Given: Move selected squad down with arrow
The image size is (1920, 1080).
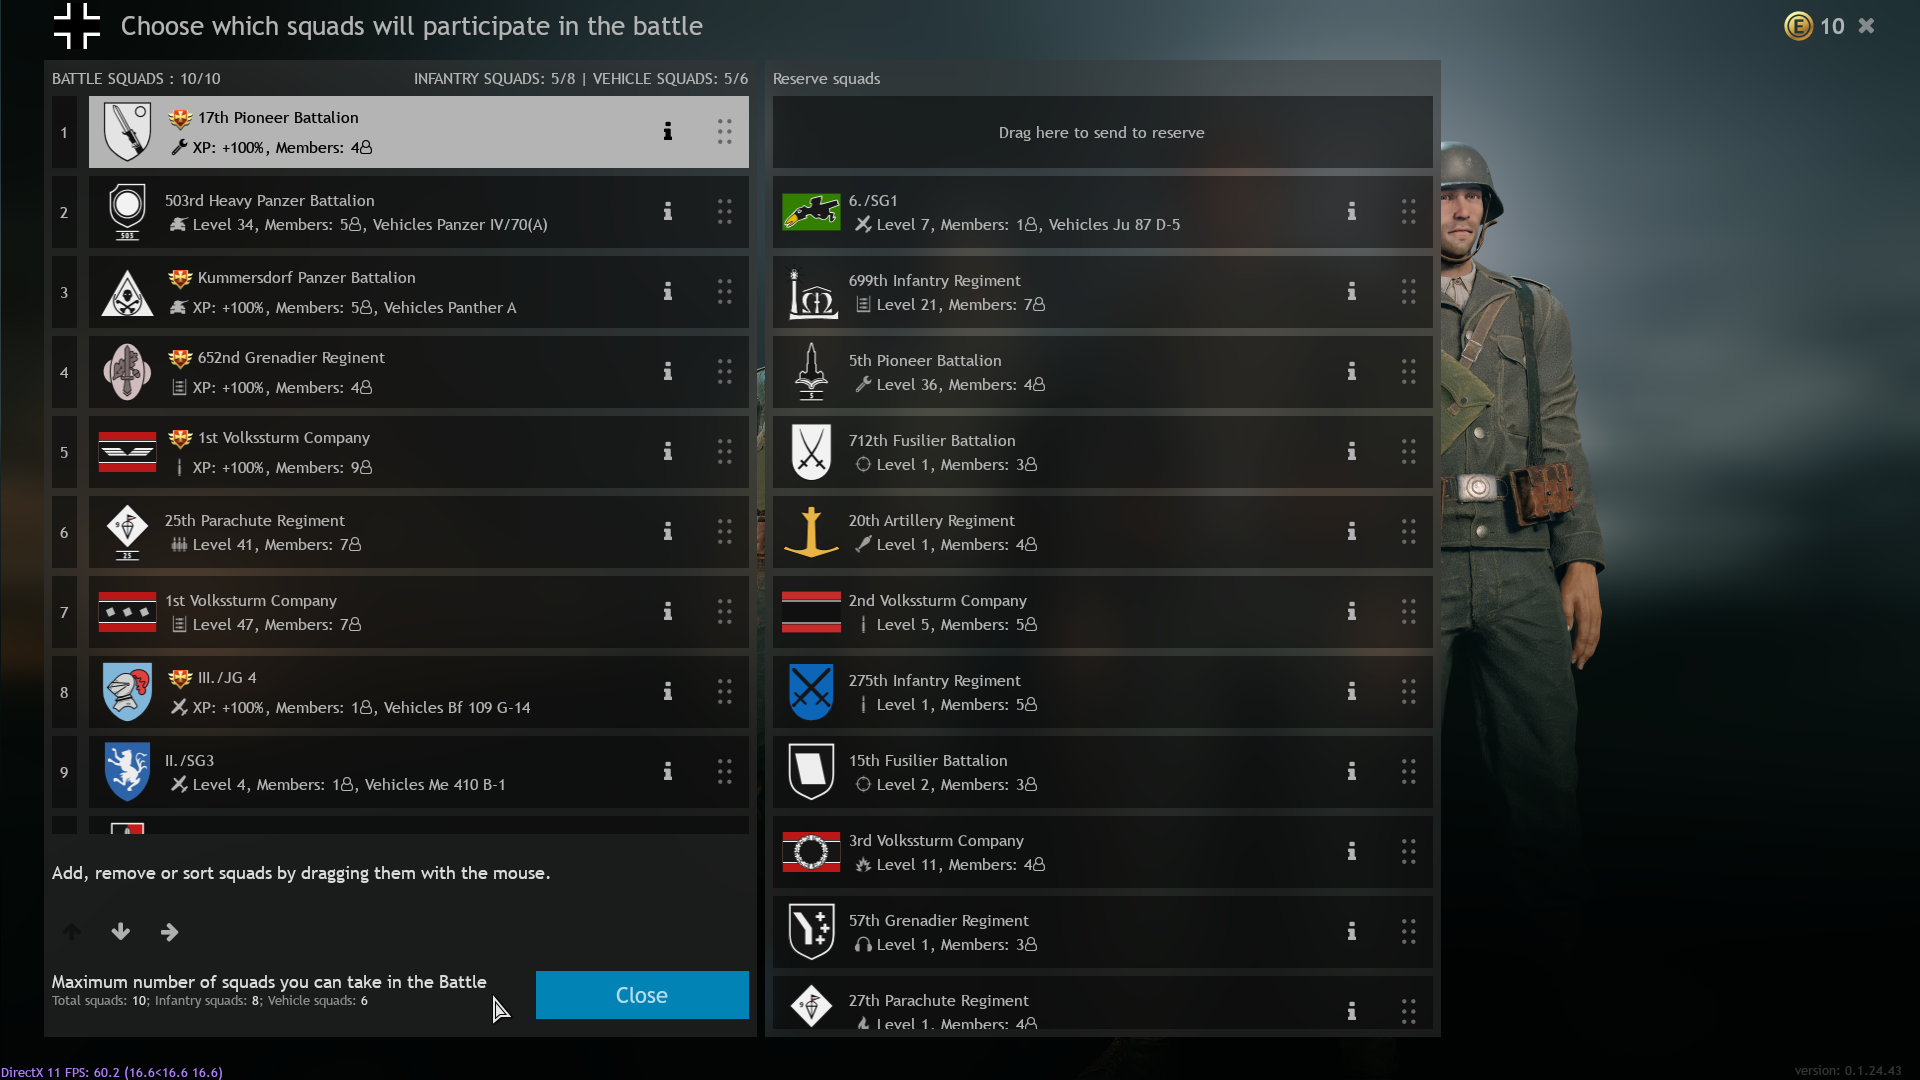Looking at the screenshot, I should [121, 932].
